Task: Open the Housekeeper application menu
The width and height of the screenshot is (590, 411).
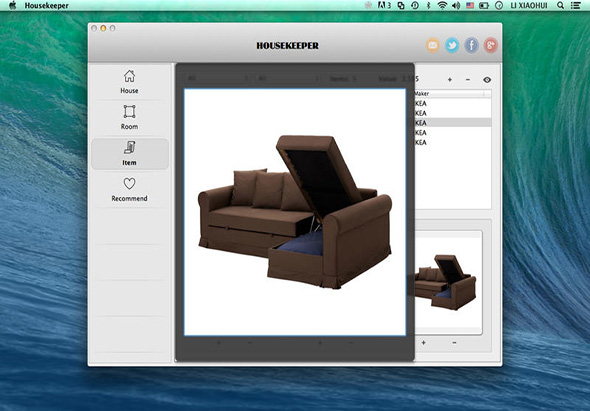Action: (47, 5)
